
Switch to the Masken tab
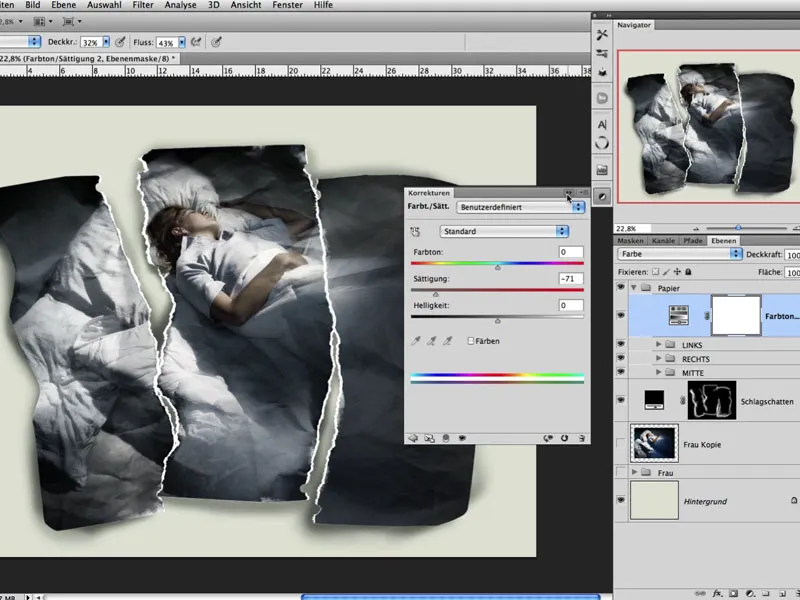coord(631,240)
